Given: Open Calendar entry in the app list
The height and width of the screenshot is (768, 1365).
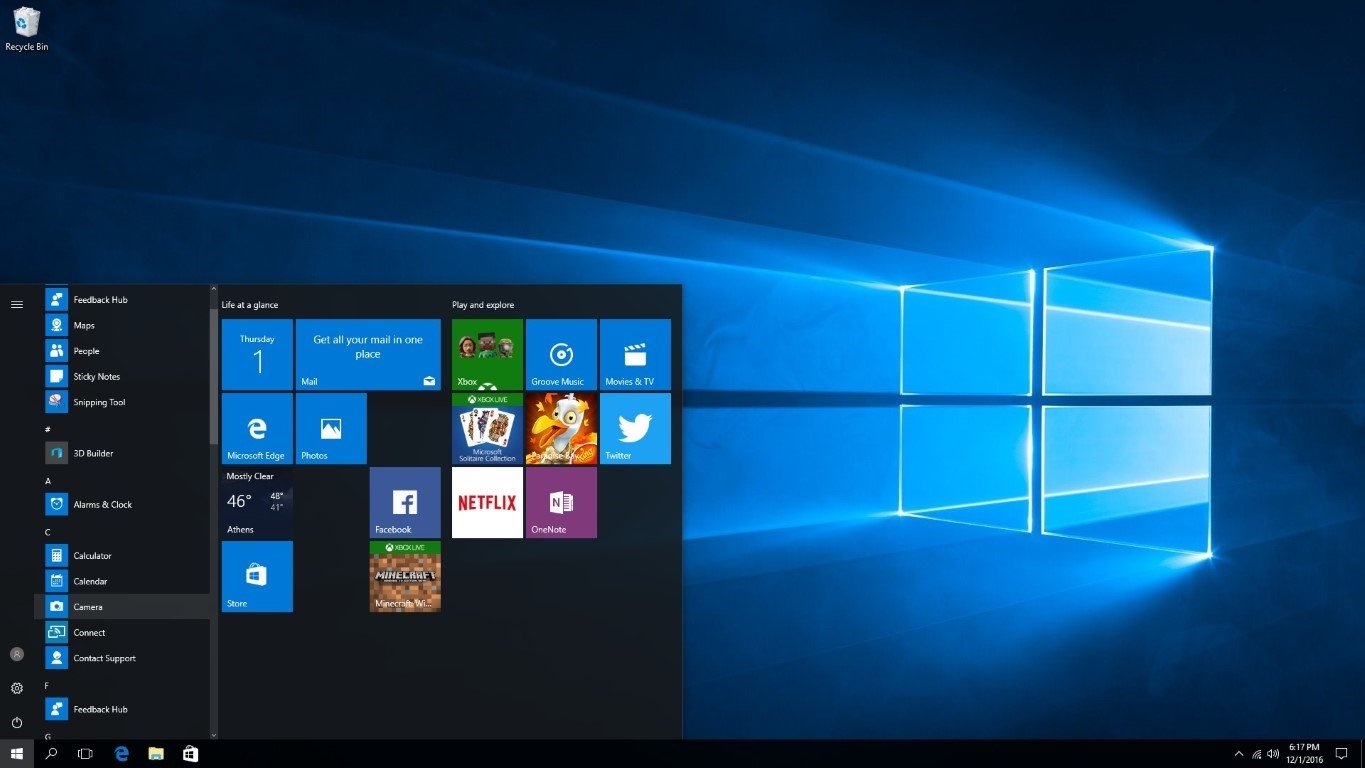Looking at the screenshot, I should pos(122,581).
